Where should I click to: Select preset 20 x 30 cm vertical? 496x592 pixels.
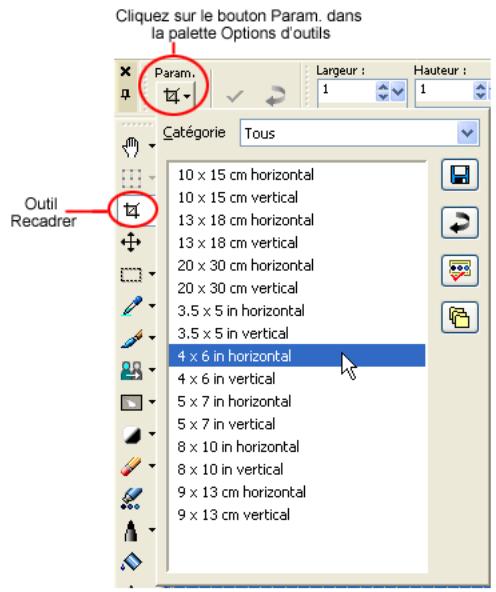pyautogui.click(x=297, y=288)
